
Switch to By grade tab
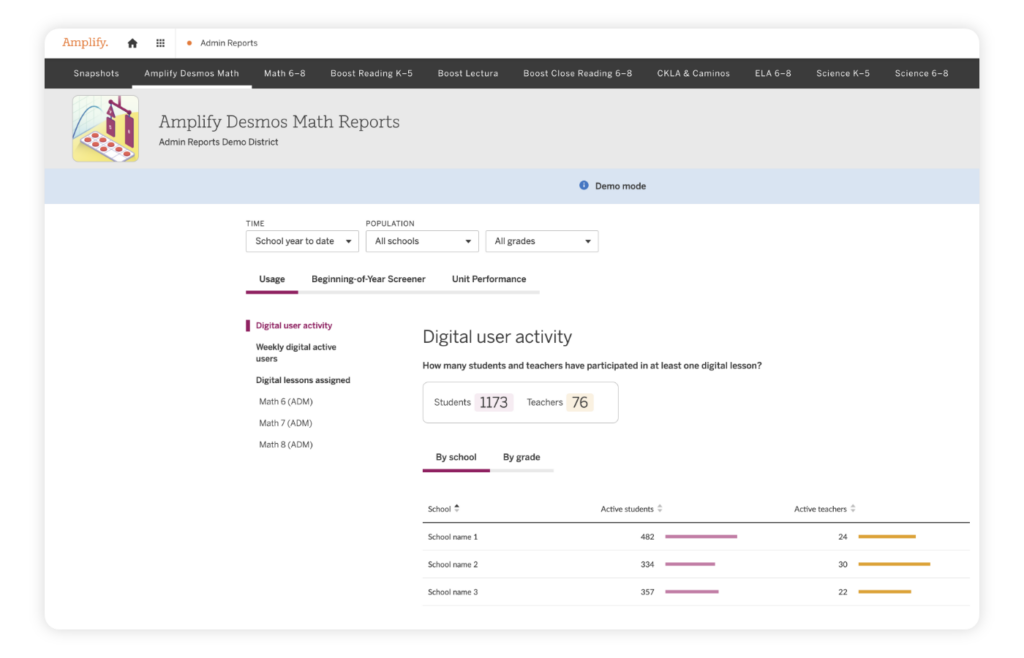[521, 457]
